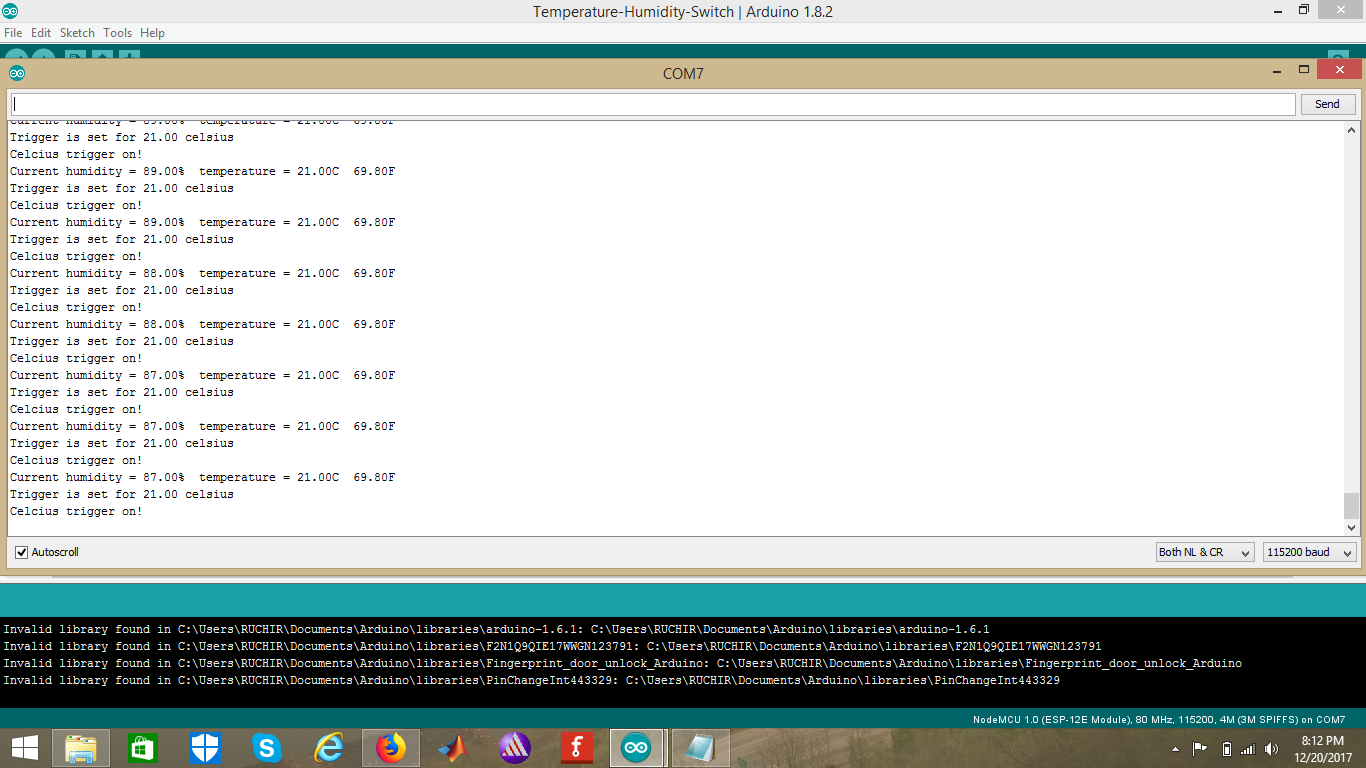The height and width of the screenshot is (768, 1366).
Task: Switch to Firefox in the taskbar
Action: 391,747
